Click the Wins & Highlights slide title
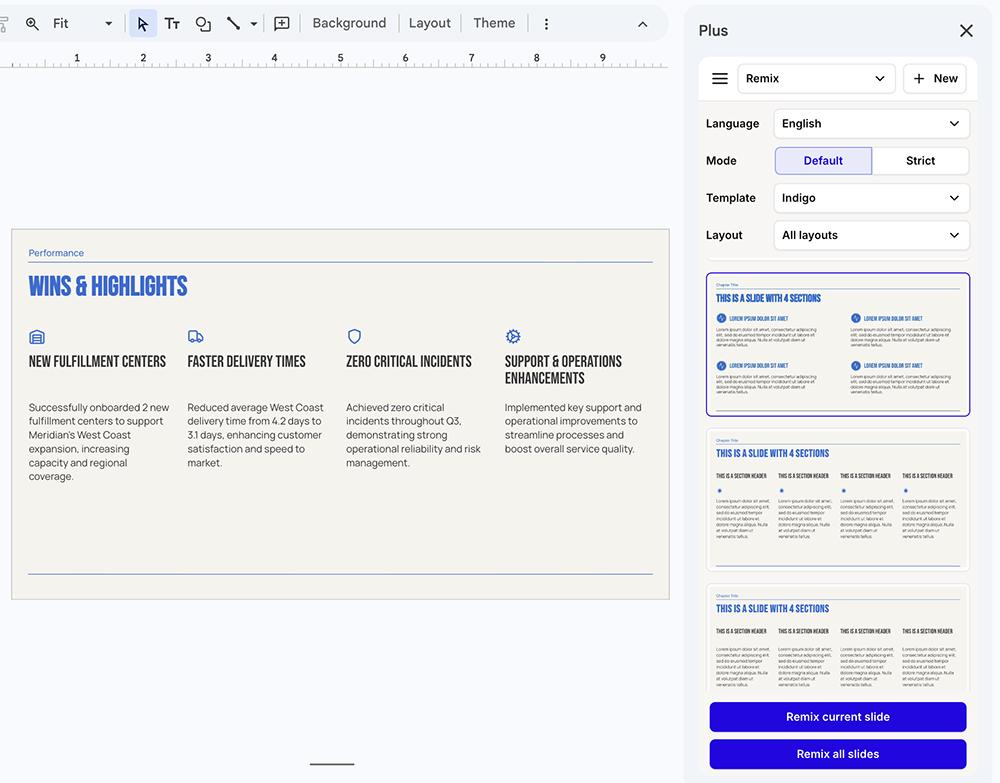Image resolution: width=1000 pixels, height=783 pixels. 108,286
